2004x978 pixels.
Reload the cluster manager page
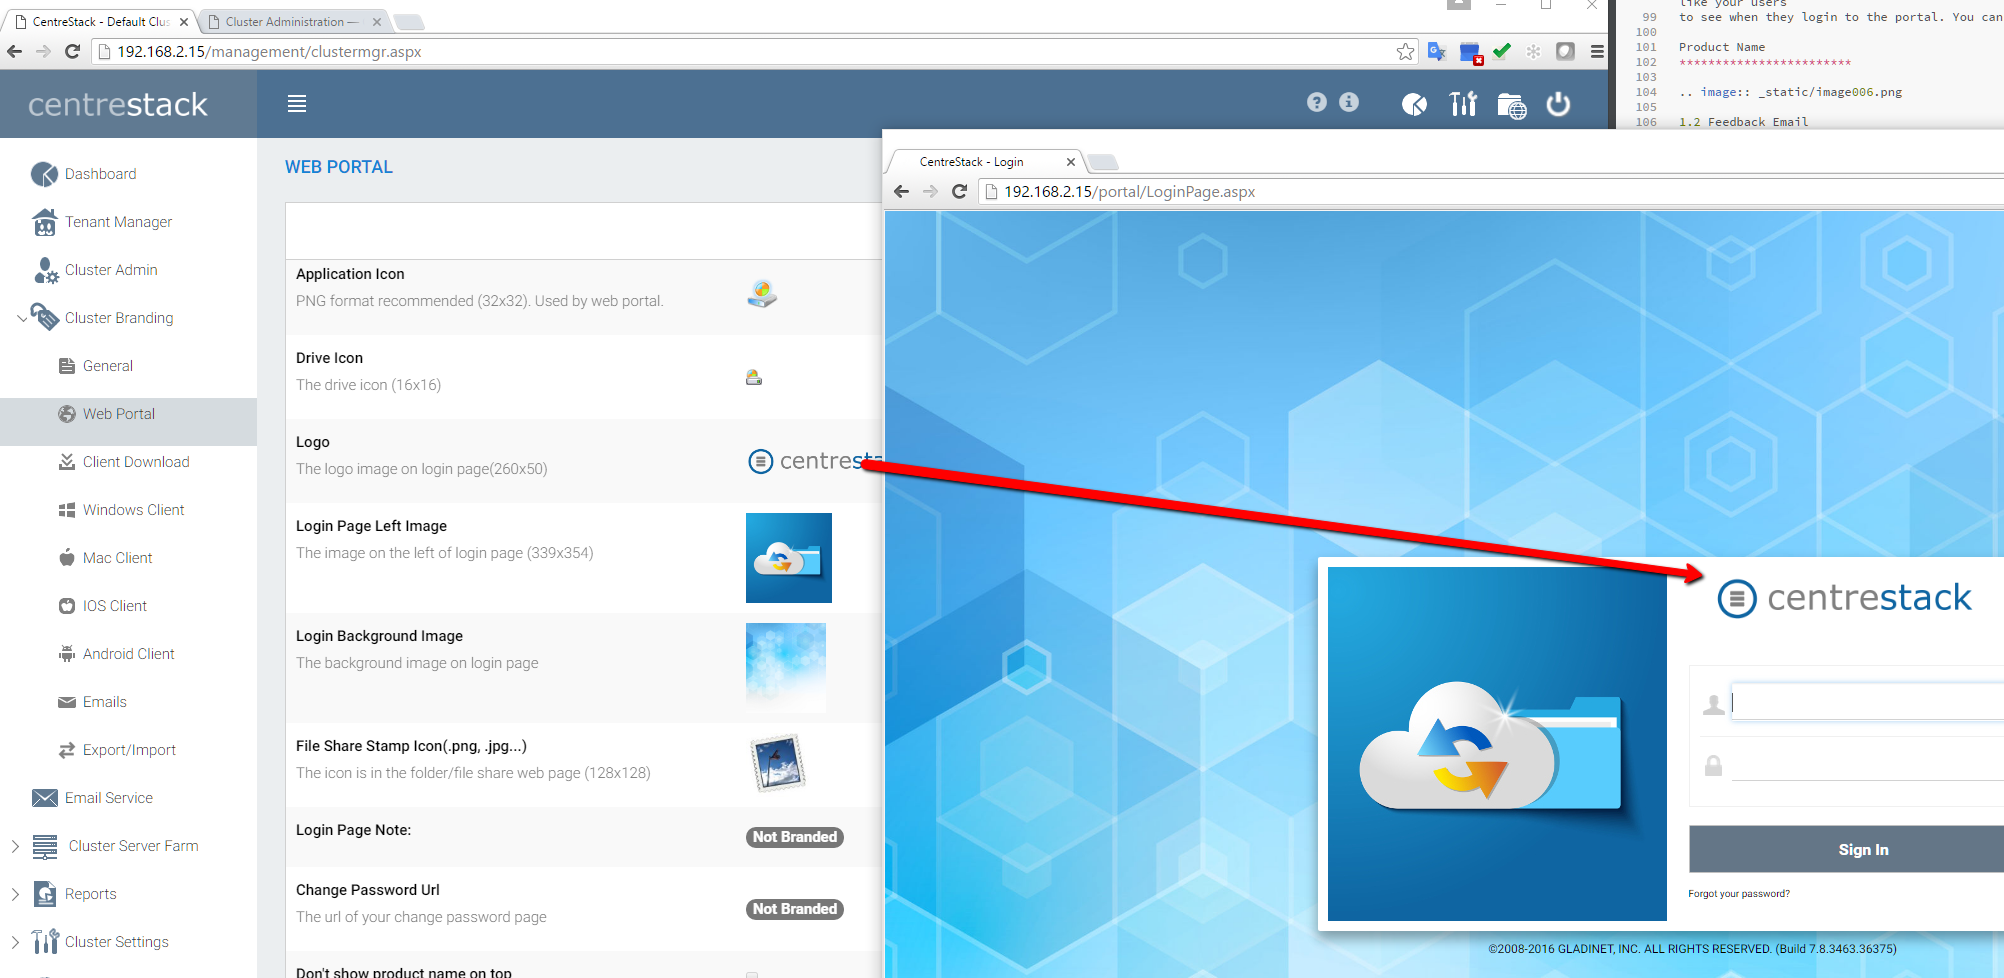click(72, 52)
